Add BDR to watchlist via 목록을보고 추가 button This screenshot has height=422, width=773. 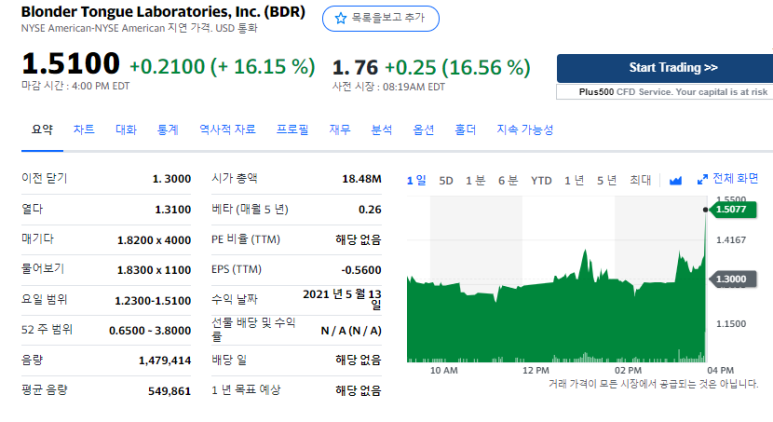pos(381,19)
